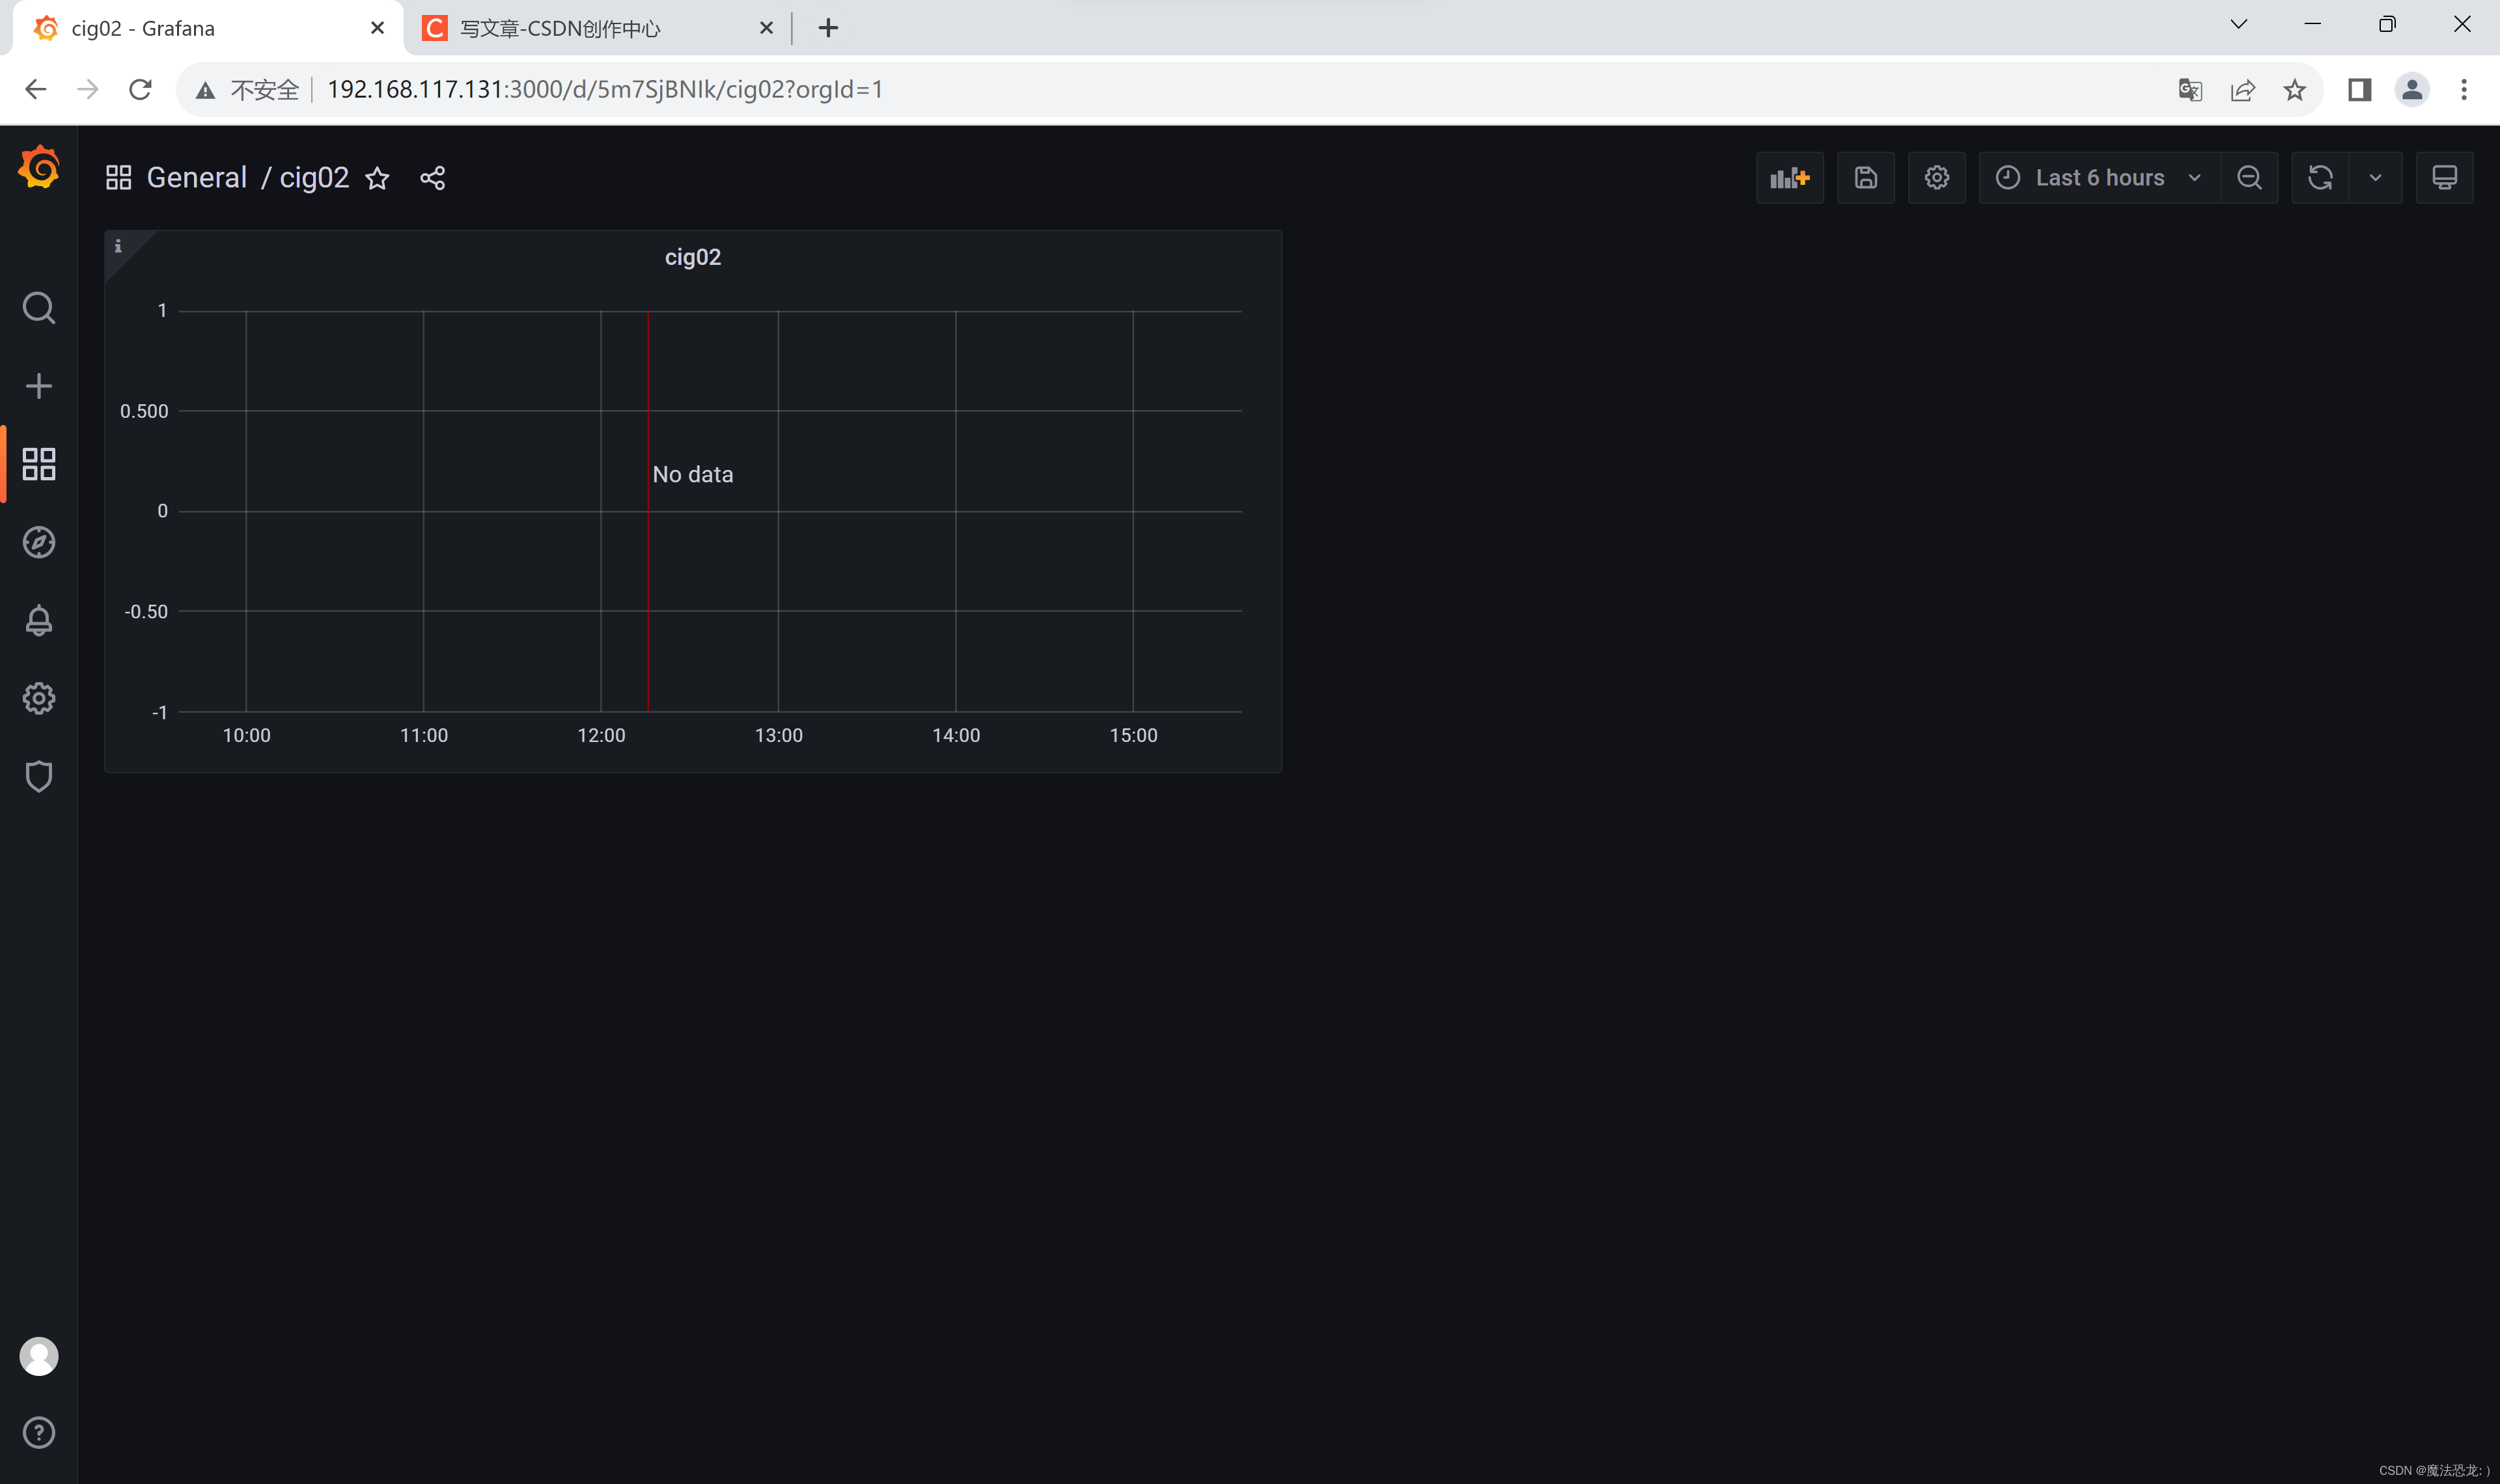Go forward in browser history
The height and width of the screenshot is (1484, 2500).
pyautogui.click(x=88, y=90)
